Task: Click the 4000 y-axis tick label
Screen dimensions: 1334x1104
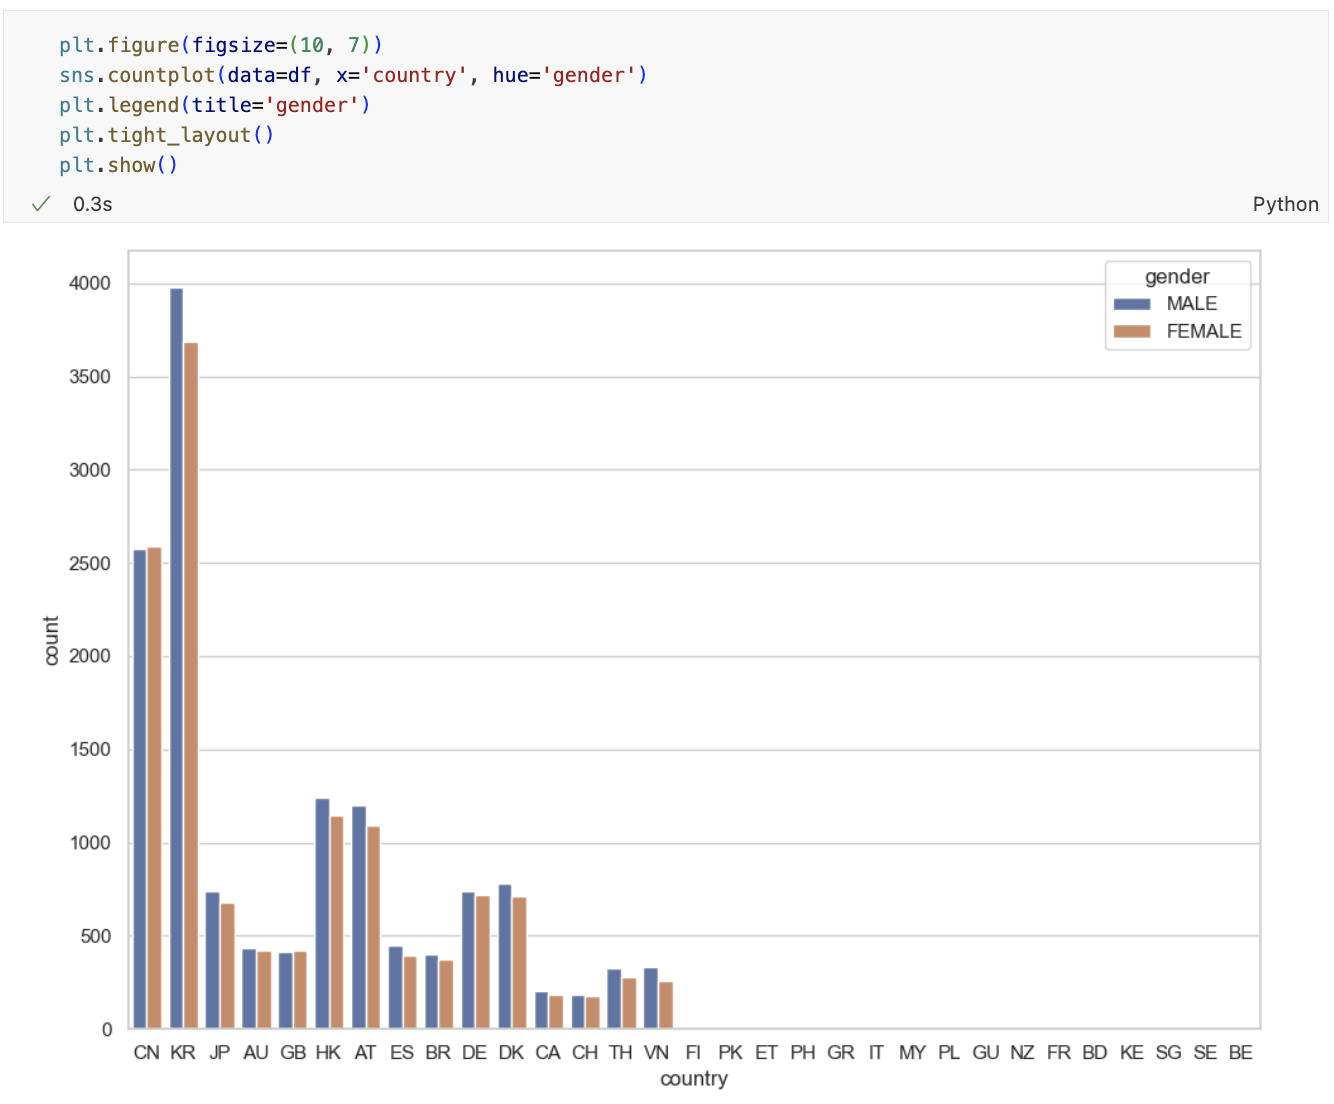Action: click(x=90, y=284)
